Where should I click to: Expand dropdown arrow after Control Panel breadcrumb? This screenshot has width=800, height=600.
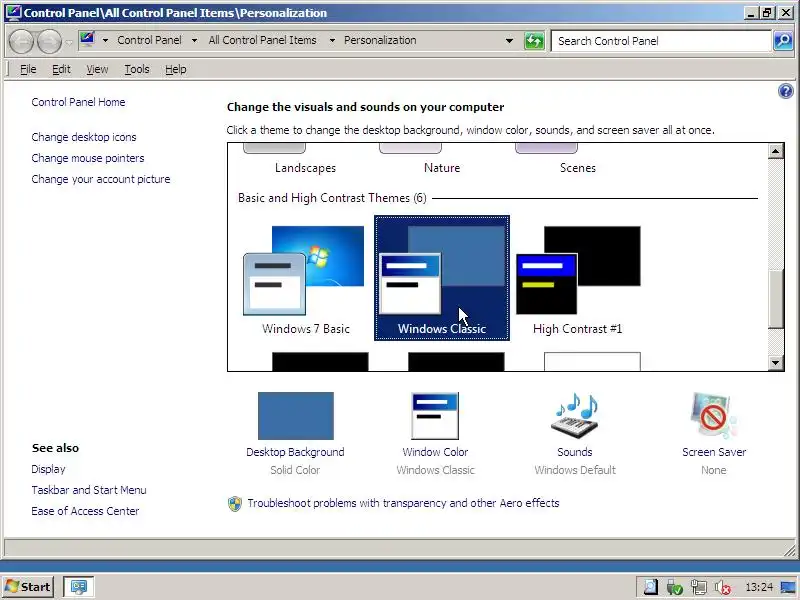pos(194,40)
